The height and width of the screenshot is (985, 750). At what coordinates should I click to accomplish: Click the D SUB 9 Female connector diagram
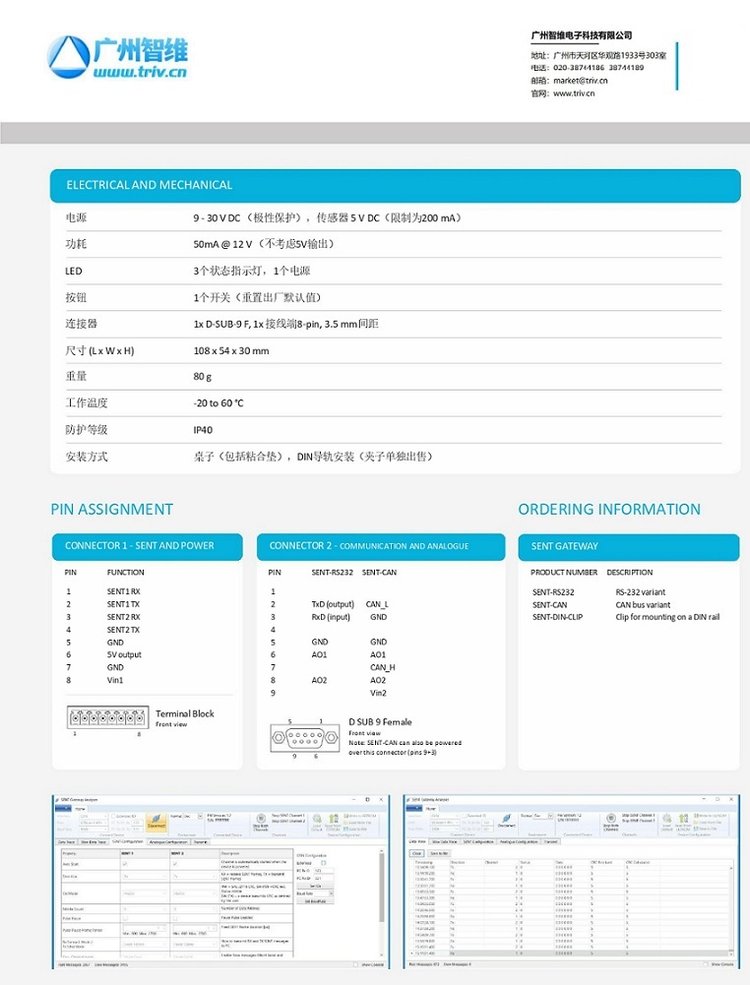point(305,738)
